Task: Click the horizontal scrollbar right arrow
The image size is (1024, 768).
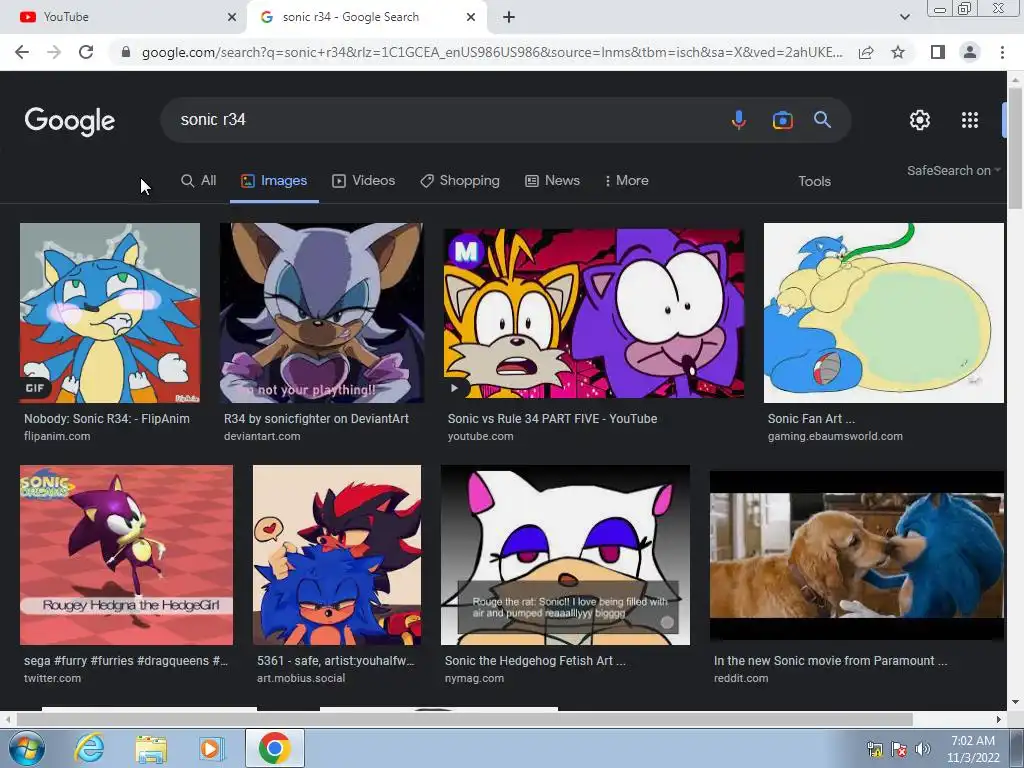Action: click(999, 719)
